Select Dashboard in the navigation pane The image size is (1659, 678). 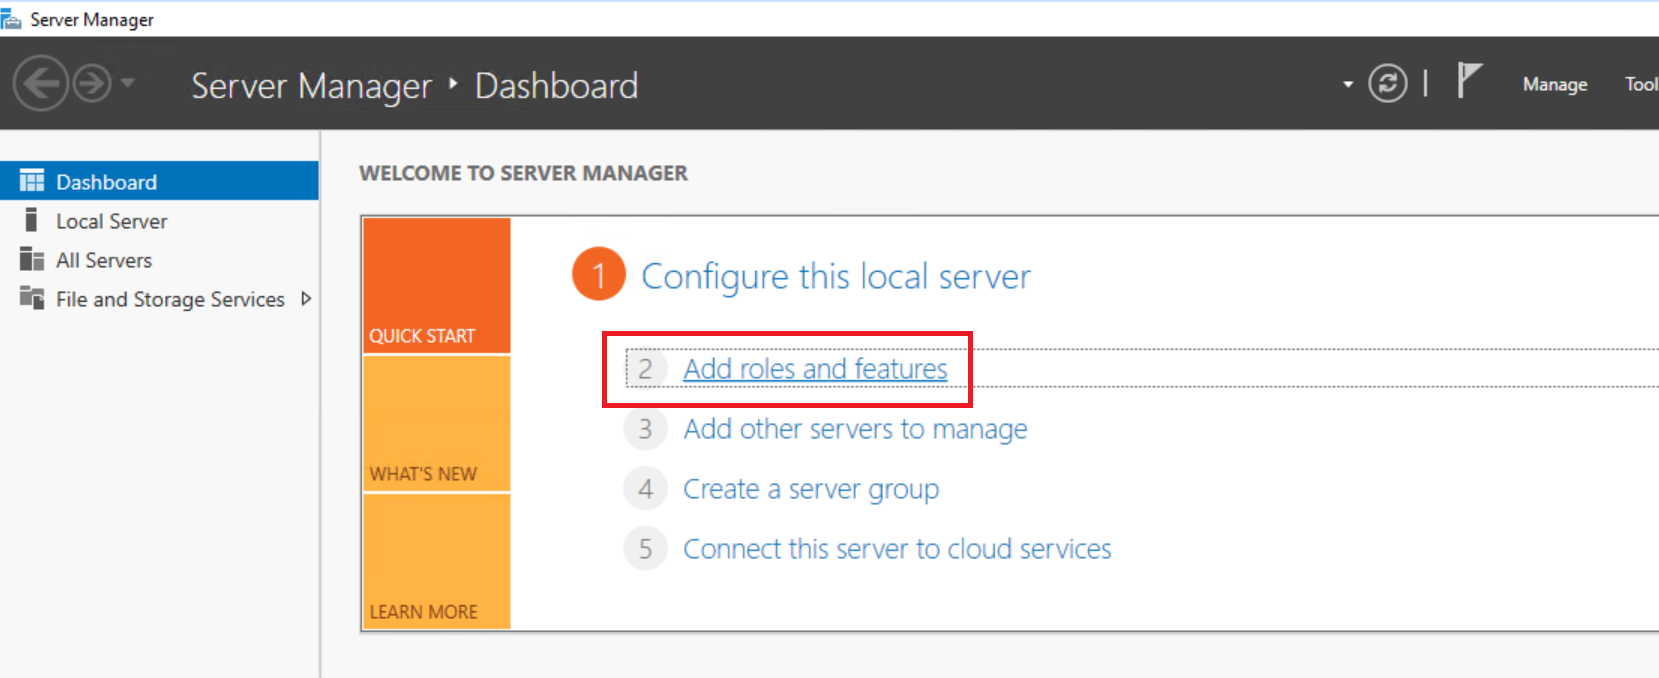[160, 181]
